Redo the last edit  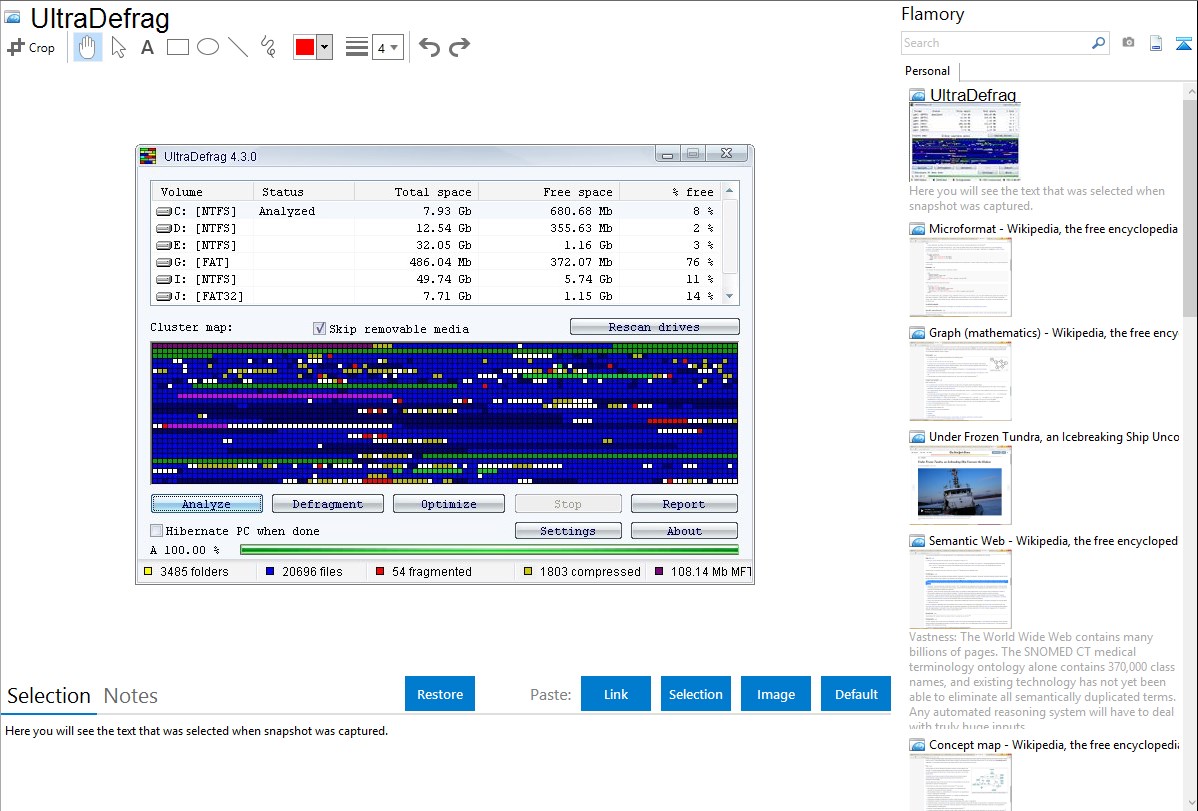coord(459,47)
